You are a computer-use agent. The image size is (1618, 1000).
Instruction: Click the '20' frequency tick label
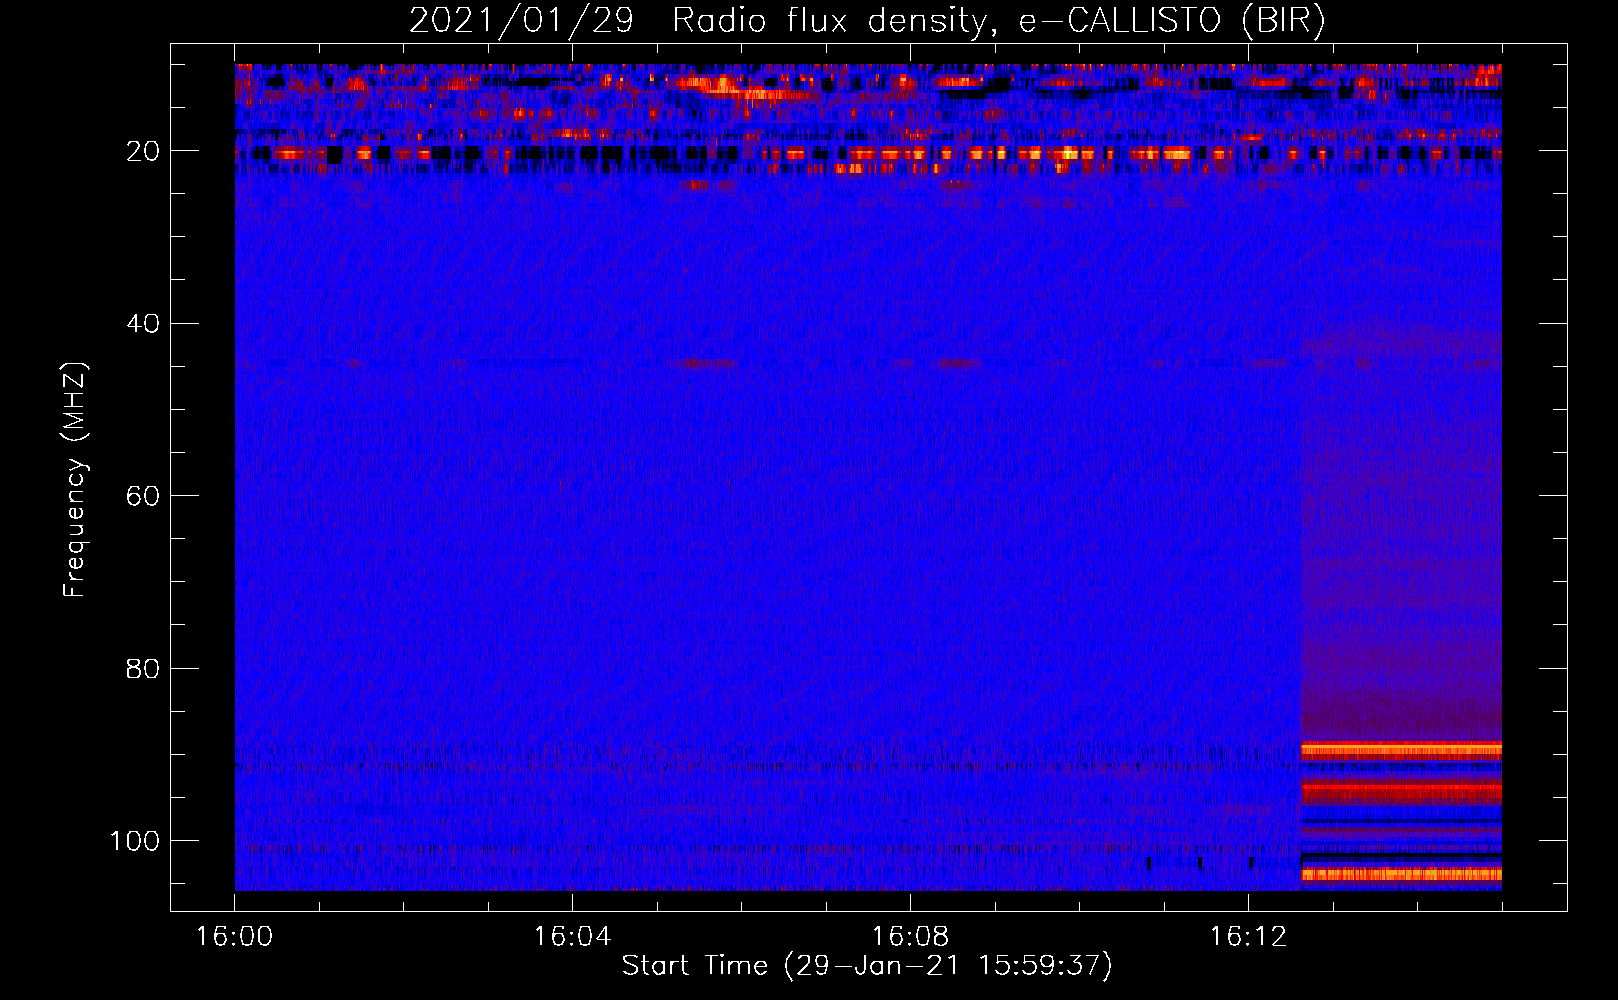tap(142, 152)
